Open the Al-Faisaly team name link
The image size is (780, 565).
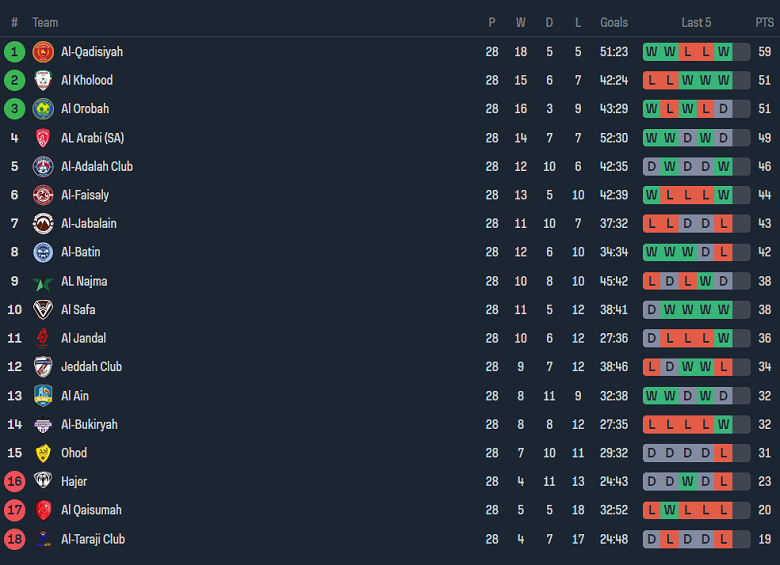85,195
